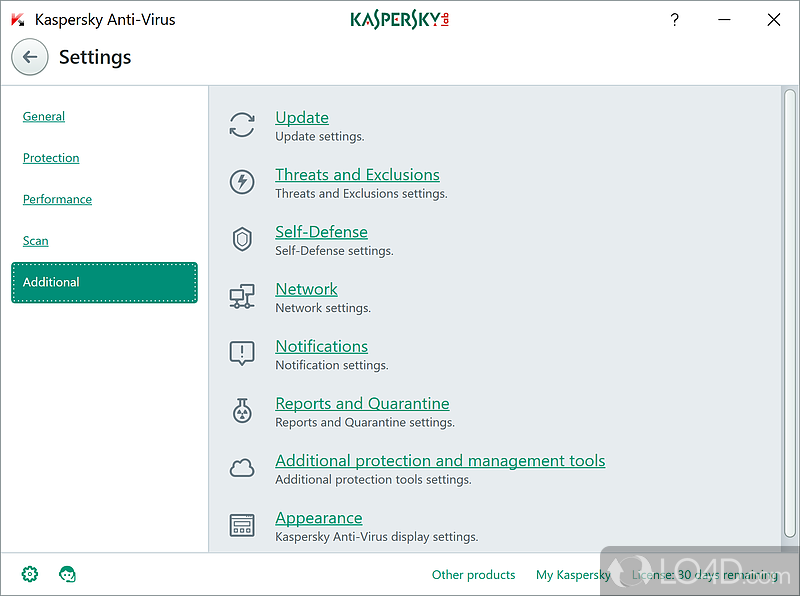The height and width of the screenshot is (596, 800).
Task: Click the Appearance window icon
Action: point(242,525)
